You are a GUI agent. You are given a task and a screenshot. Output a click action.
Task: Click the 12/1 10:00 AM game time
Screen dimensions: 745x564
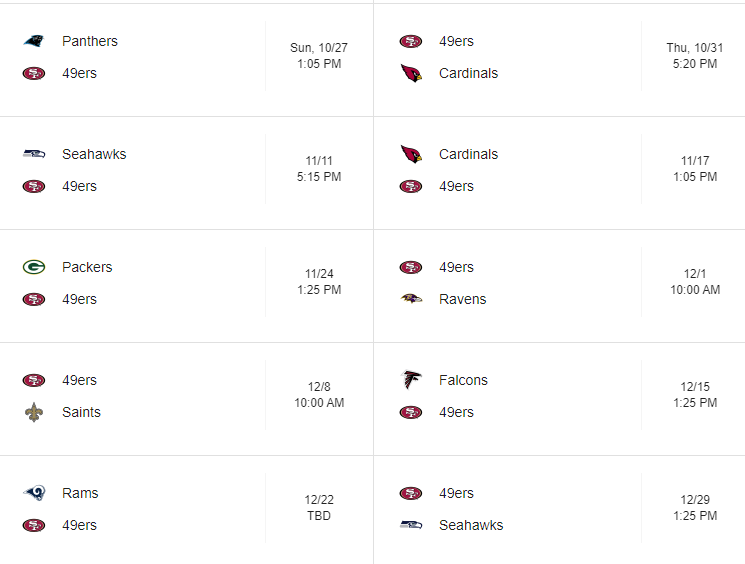(x=695, y=282)
